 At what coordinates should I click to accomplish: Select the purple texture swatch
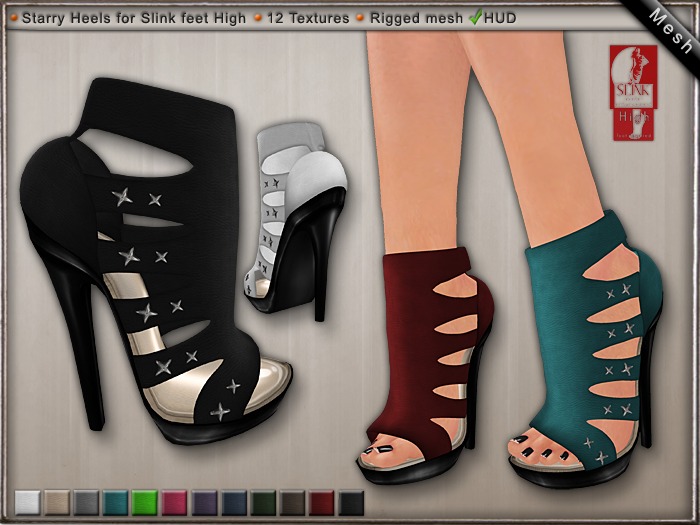click(204, 503)
